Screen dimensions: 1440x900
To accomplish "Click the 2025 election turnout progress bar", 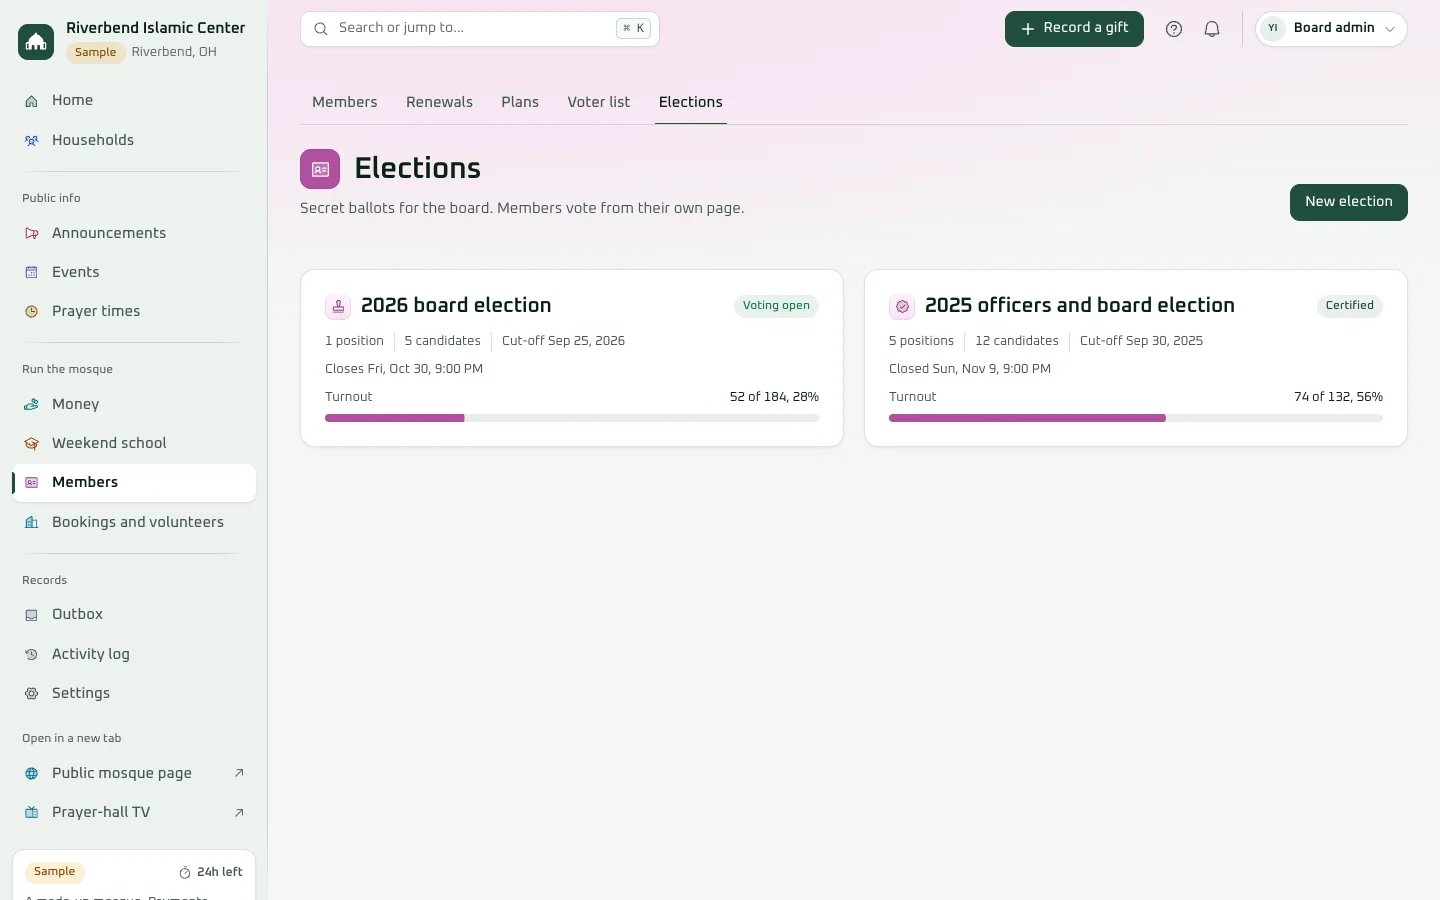I will point(1136,418).
